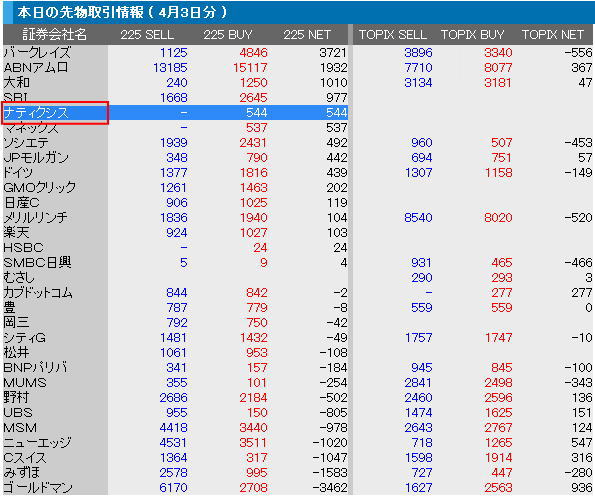Image resolution: width=595 pixels, height=496 pixels.
Task: Select the ニューエッジ company name
Action: point(37,443)
